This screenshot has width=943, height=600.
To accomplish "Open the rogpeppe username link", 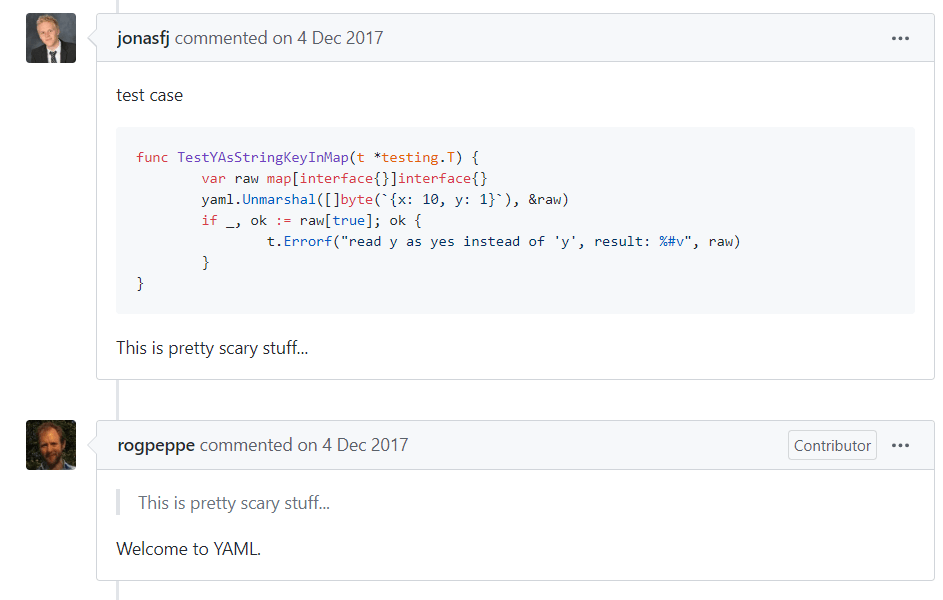I will point(155,446).
